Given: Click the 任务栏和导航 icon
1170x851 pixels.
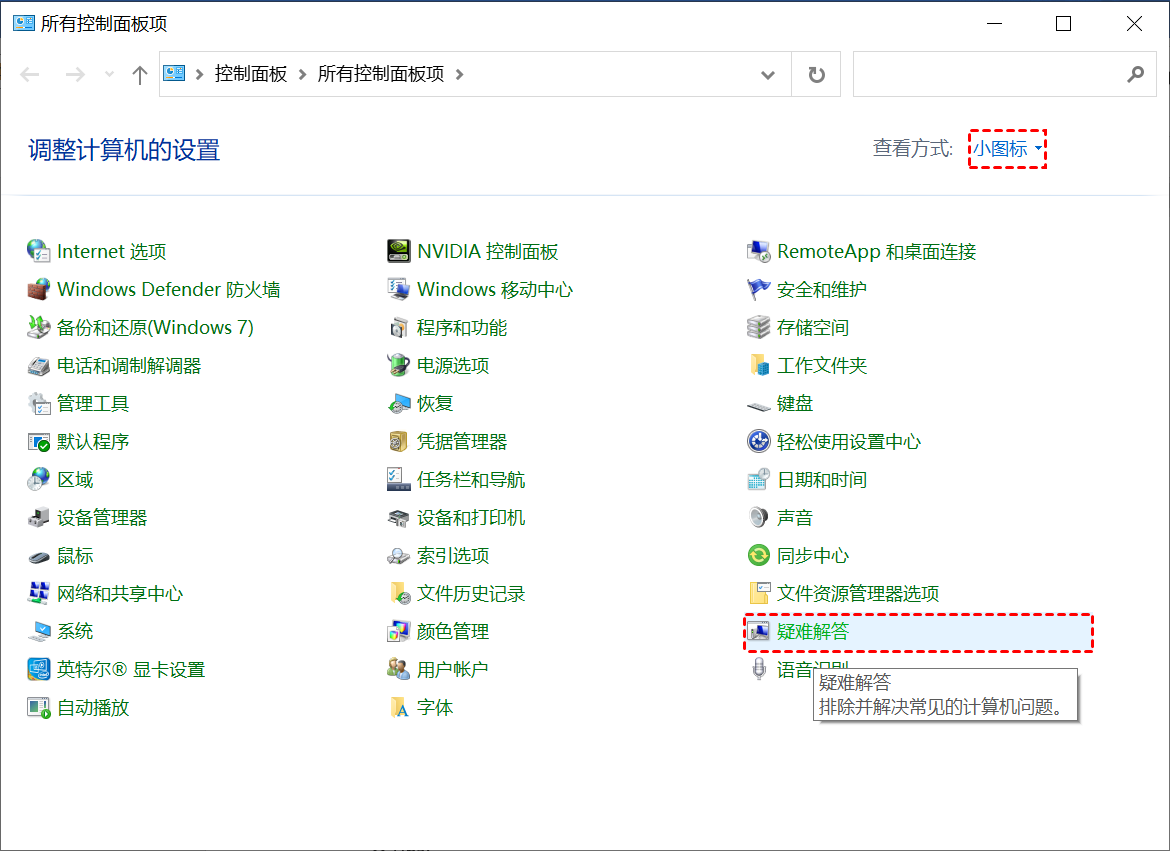Looking at the screenshot, I should pyautogui.click(x=398, y=480).
